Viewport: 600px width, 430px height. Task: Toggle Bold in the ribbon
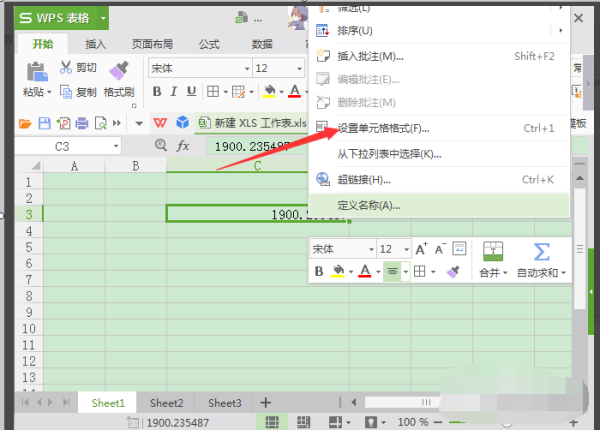point(157,91)
